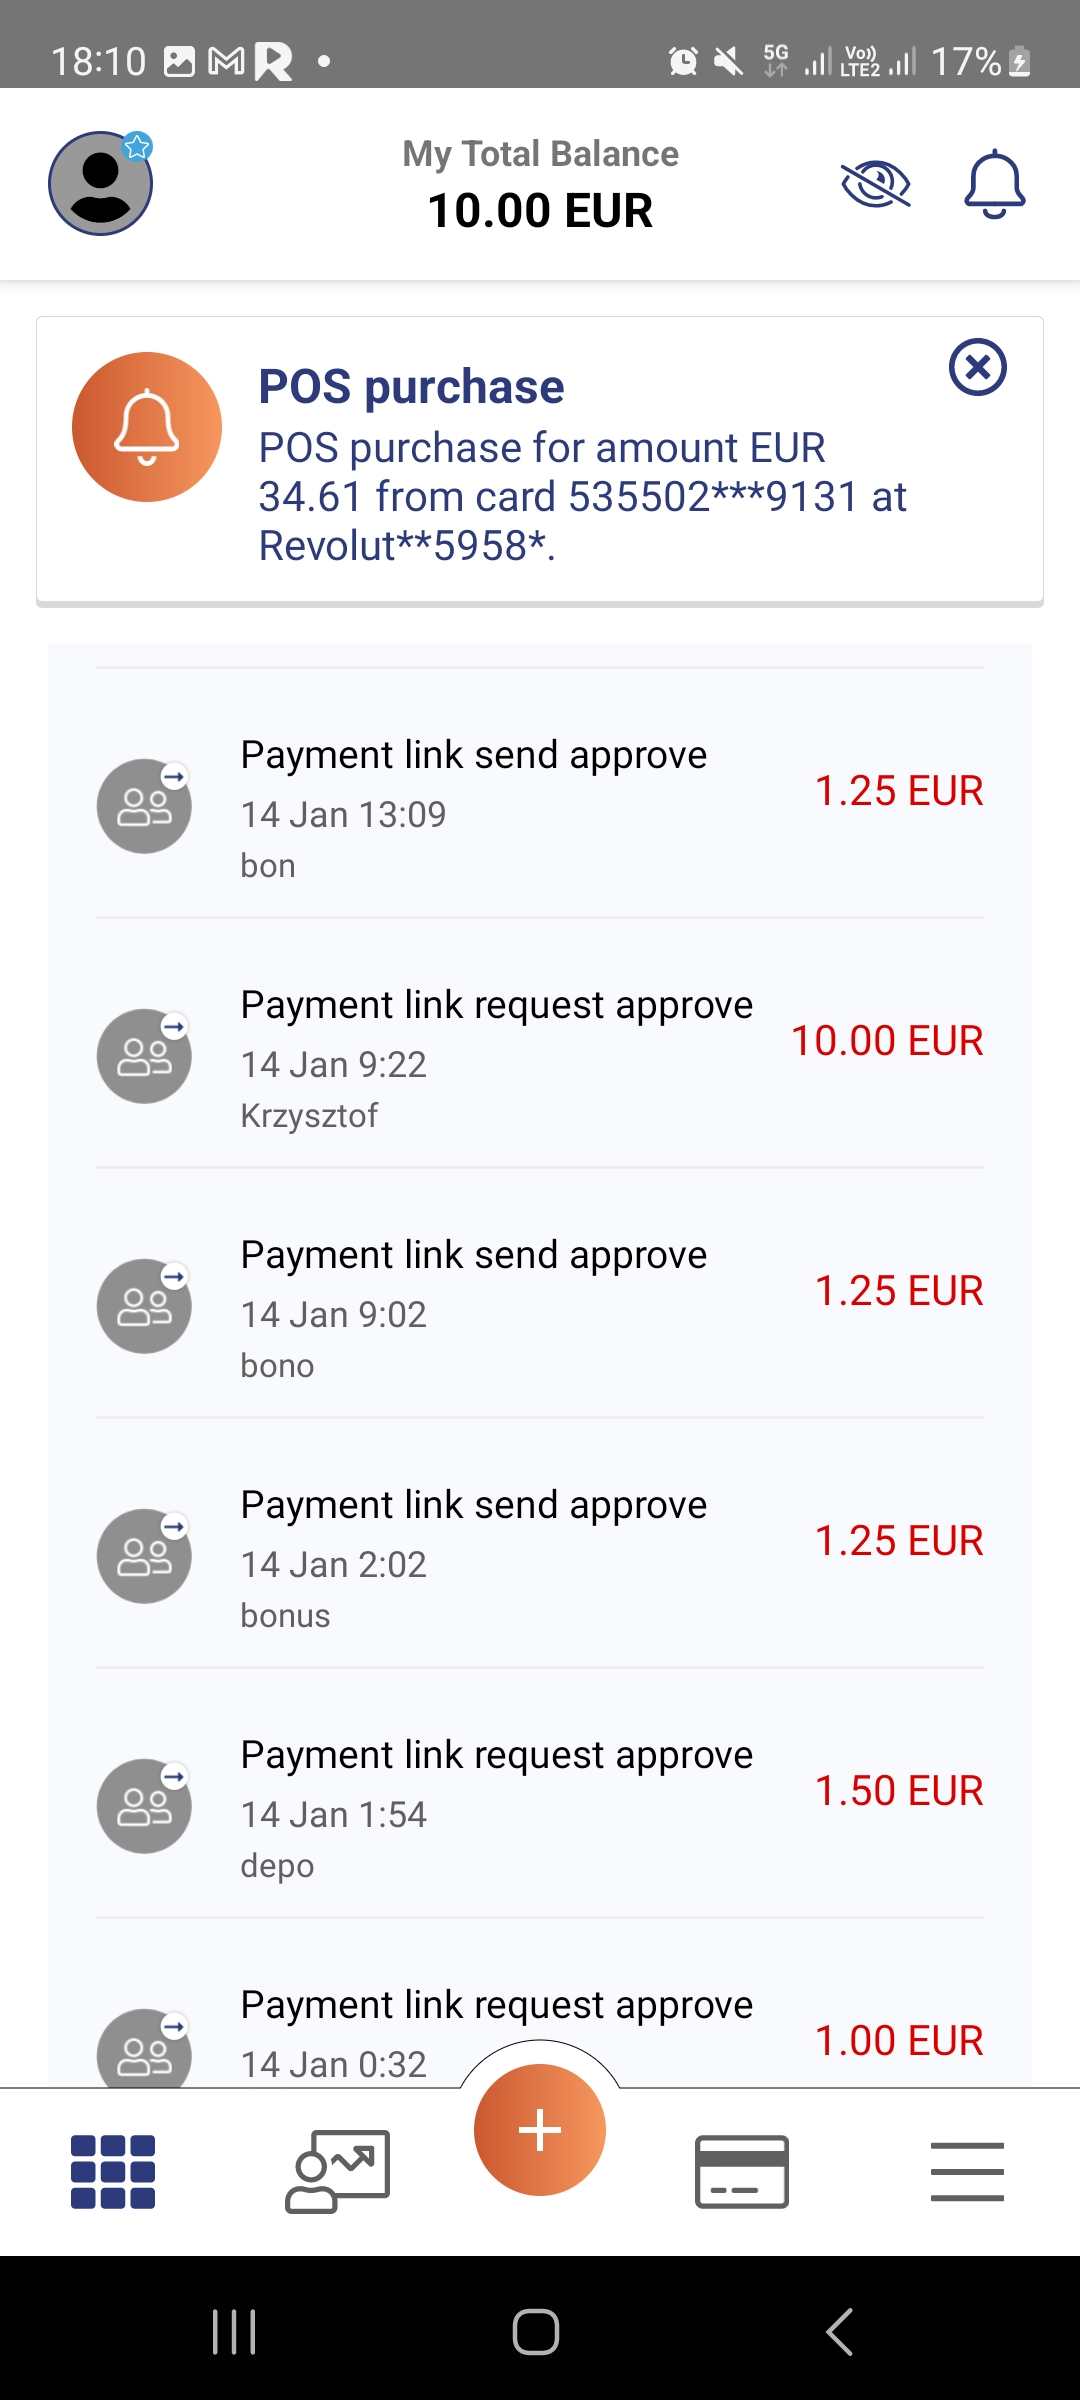Screen dimensions: 1080x2400
Task: Tap the POS purchase notification text
Action: point(580,496)
